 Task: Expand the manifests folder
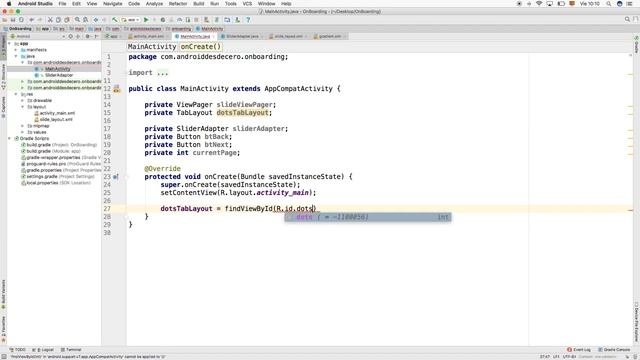(17, 50)
